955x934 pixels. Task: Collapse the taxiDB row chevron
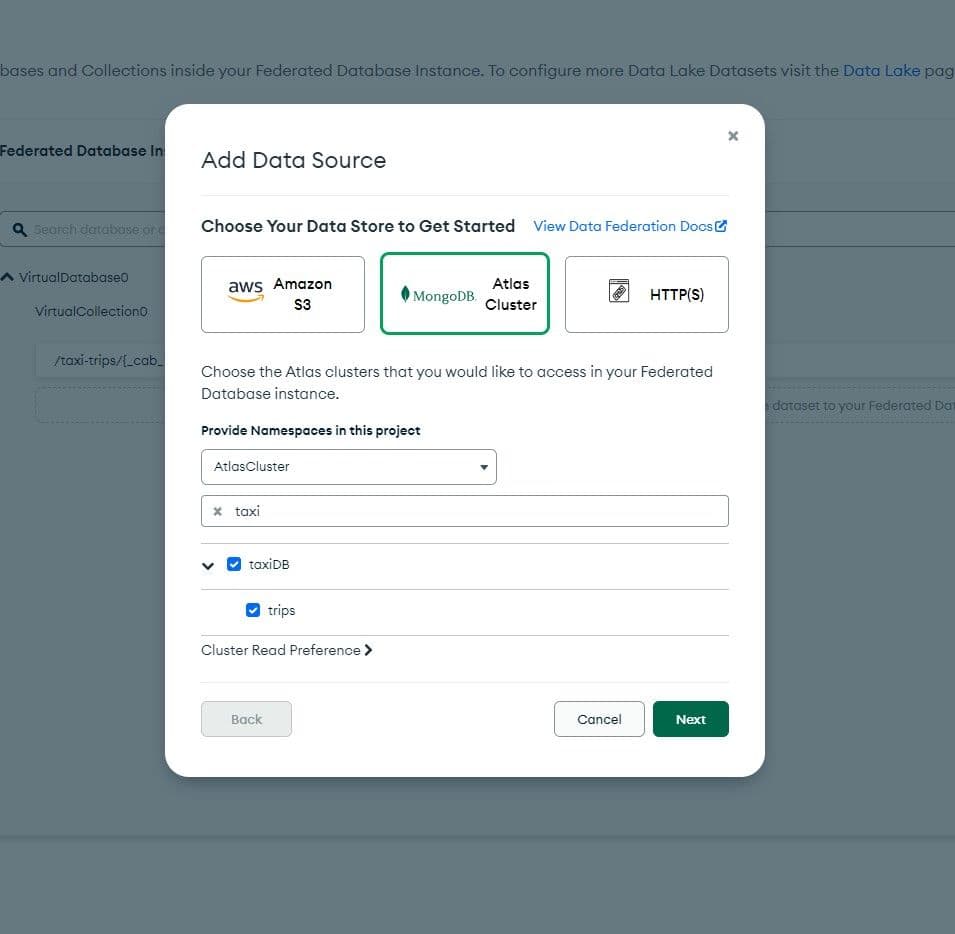tap(208, 566)
